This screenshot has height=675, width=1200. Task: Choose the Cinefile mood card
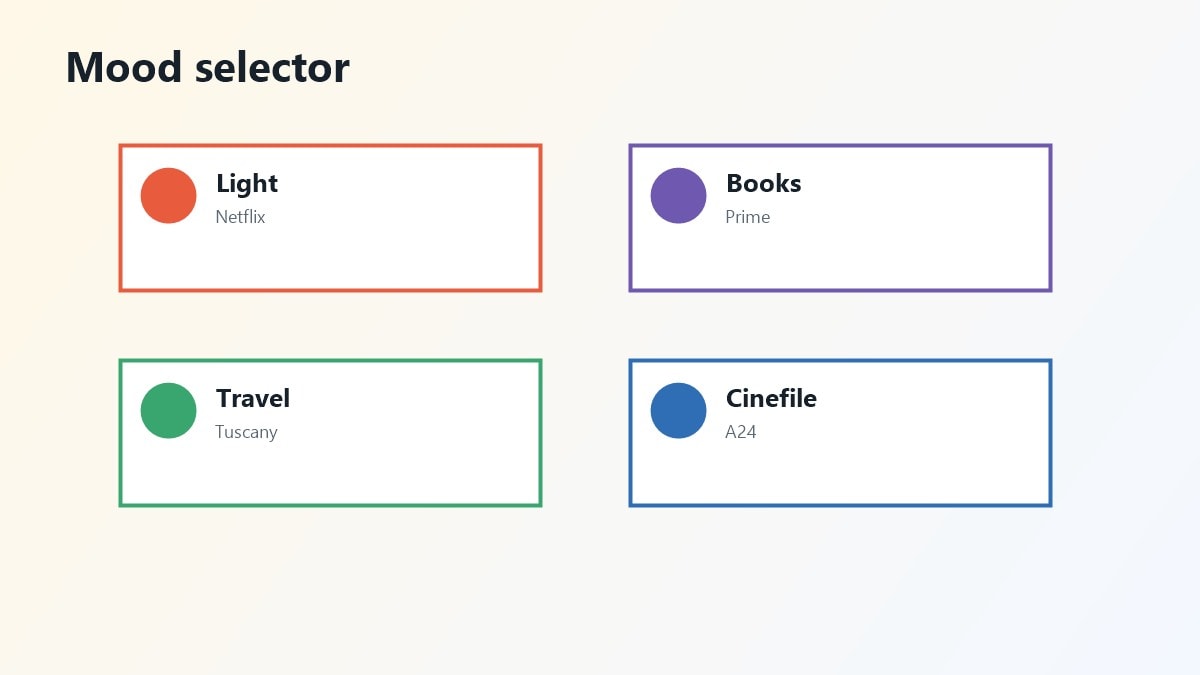[840, 433]
